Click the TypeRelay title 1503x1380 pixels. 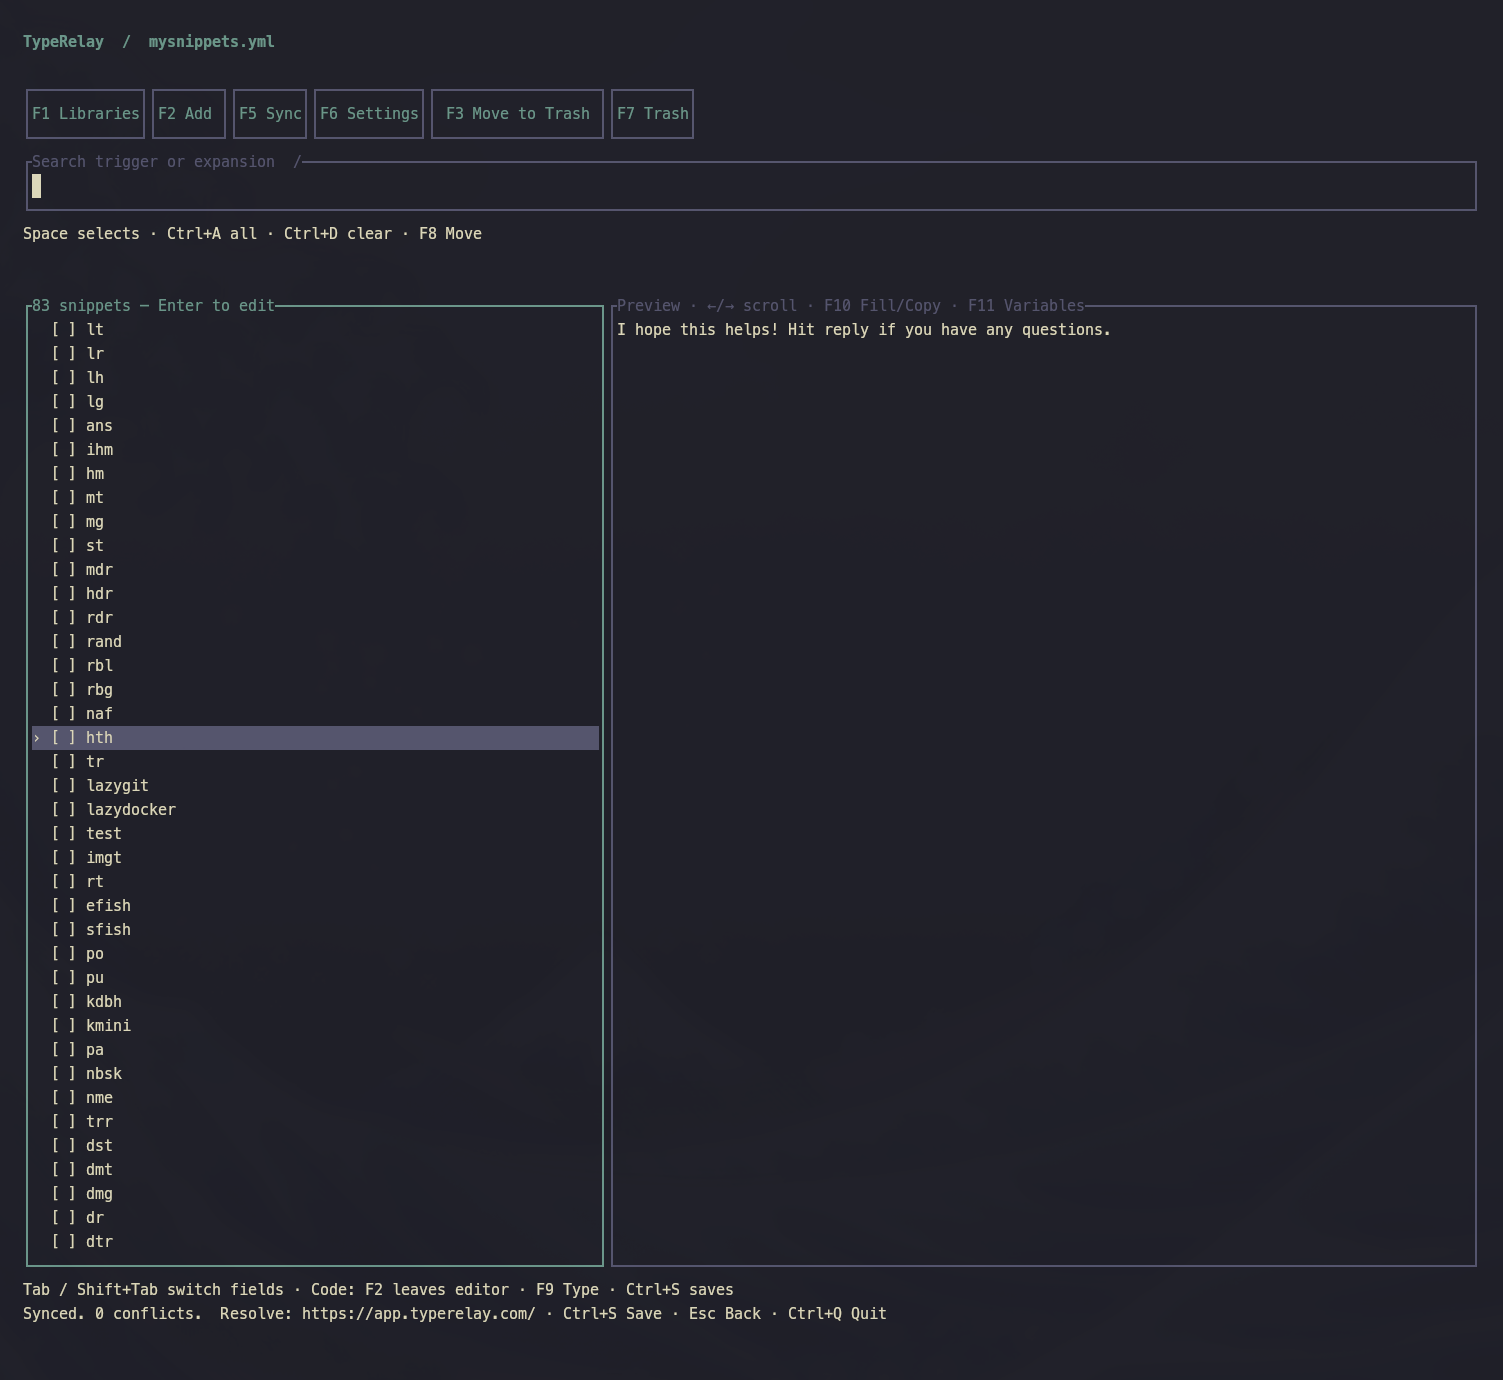click(x=63, y=42)
